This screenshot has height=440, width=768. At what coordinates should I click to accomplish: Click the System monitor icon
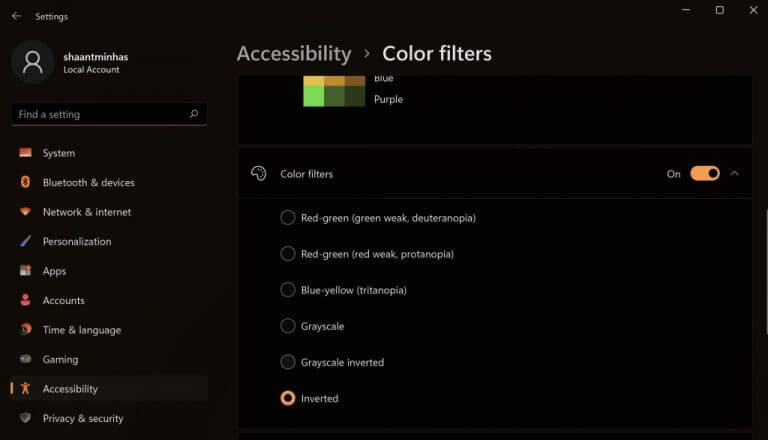point(25,153)
